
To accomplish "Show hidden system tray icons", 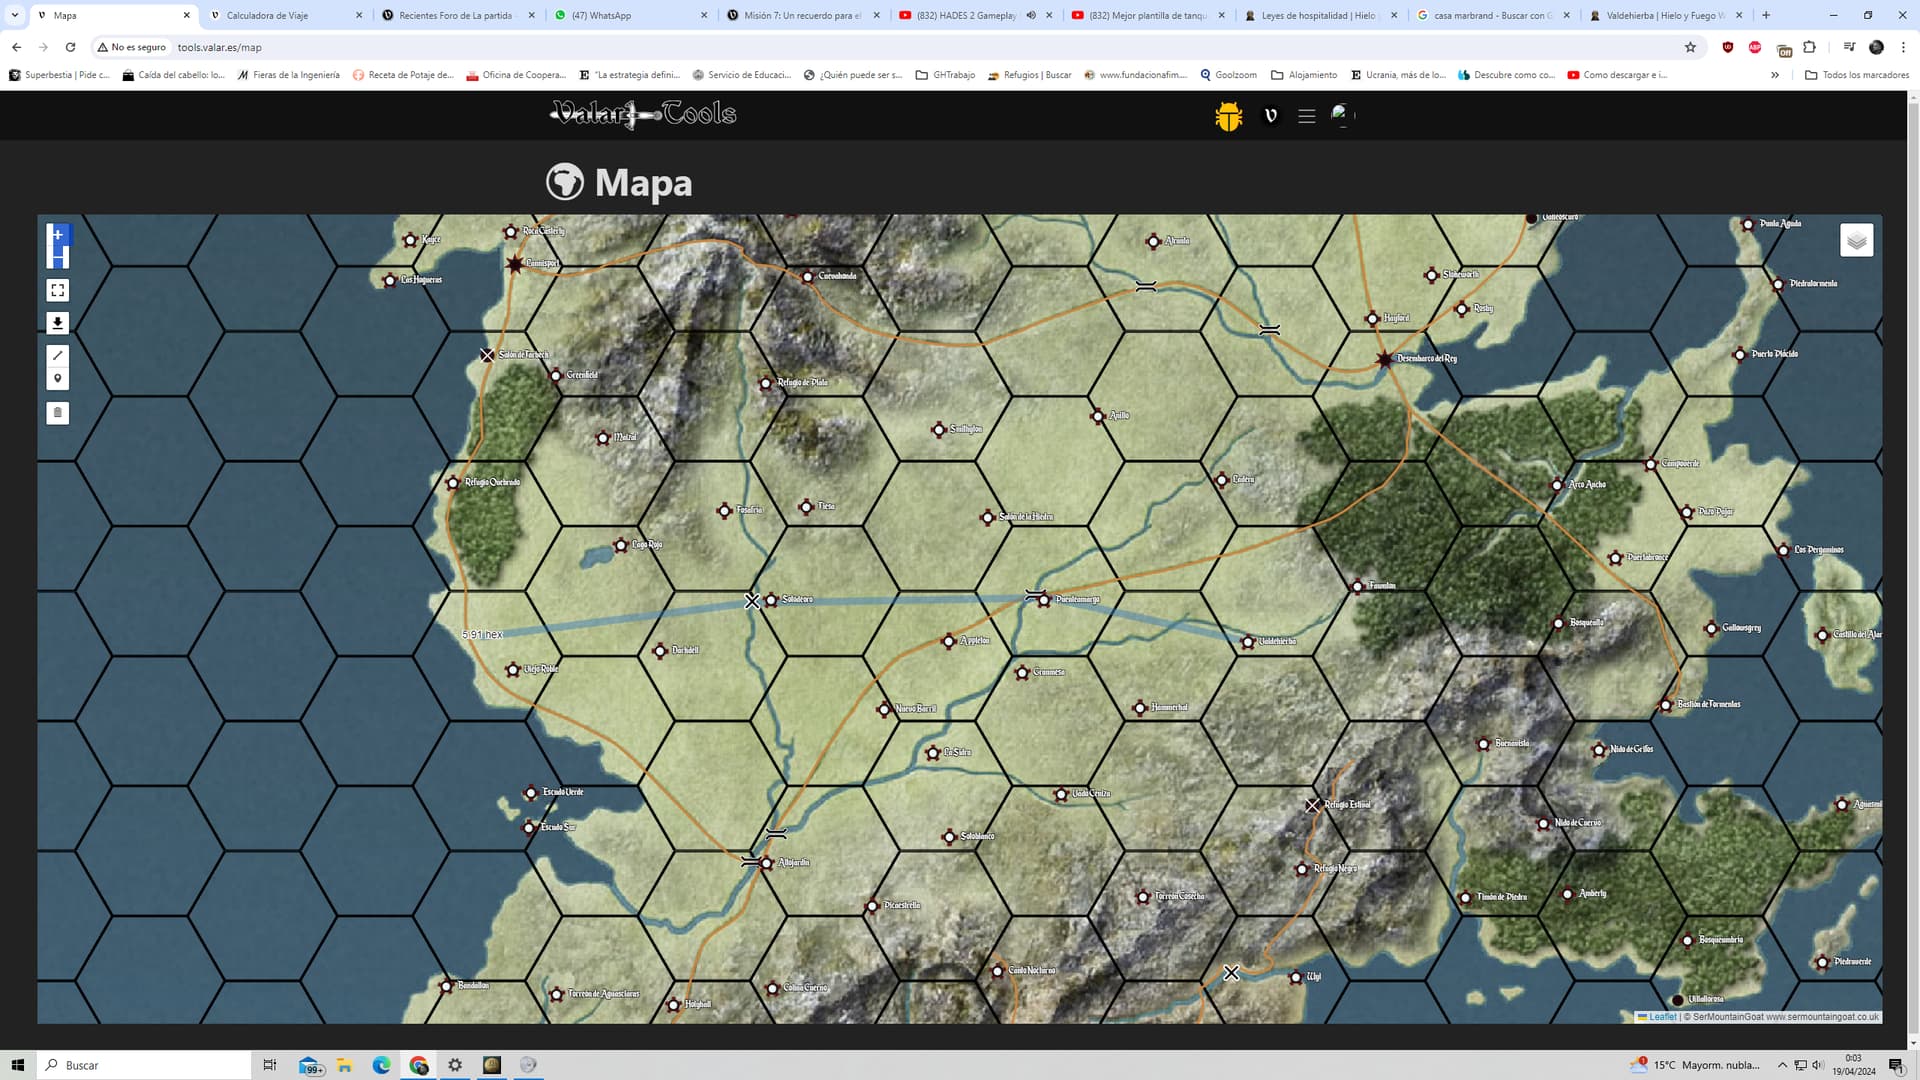I will pos(1782,1065).
